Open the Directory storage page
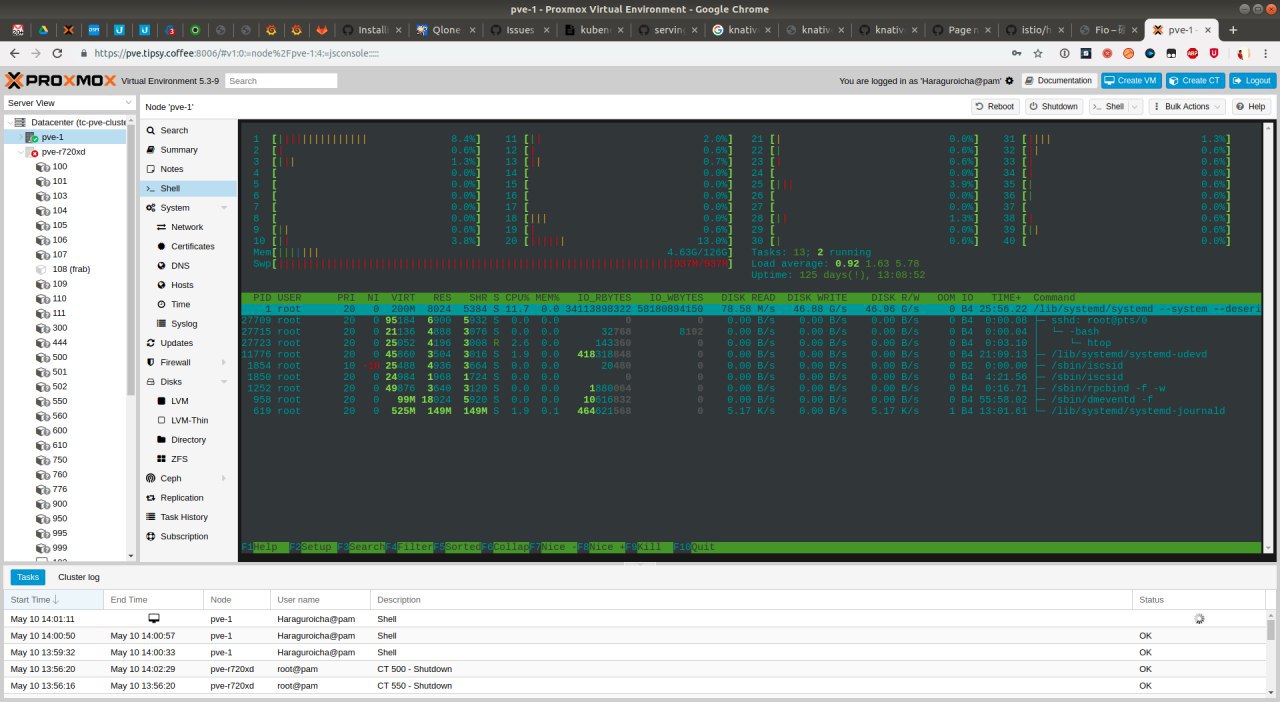The height and width of the screenshot is (702, 1280). (x=188, y=440)
